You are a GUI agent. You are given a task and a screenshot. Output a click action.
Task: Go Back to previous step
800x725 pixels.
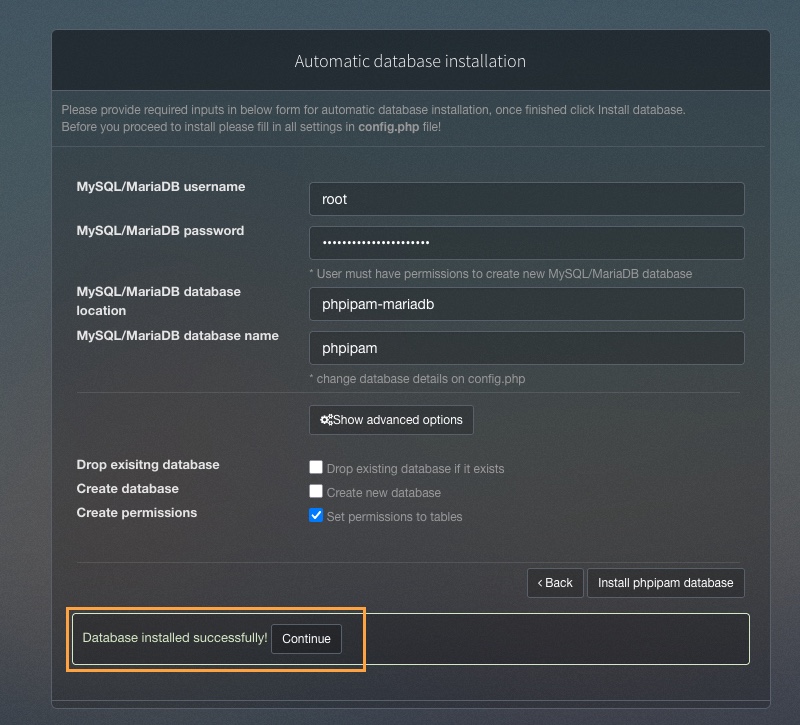pos(555,583)
